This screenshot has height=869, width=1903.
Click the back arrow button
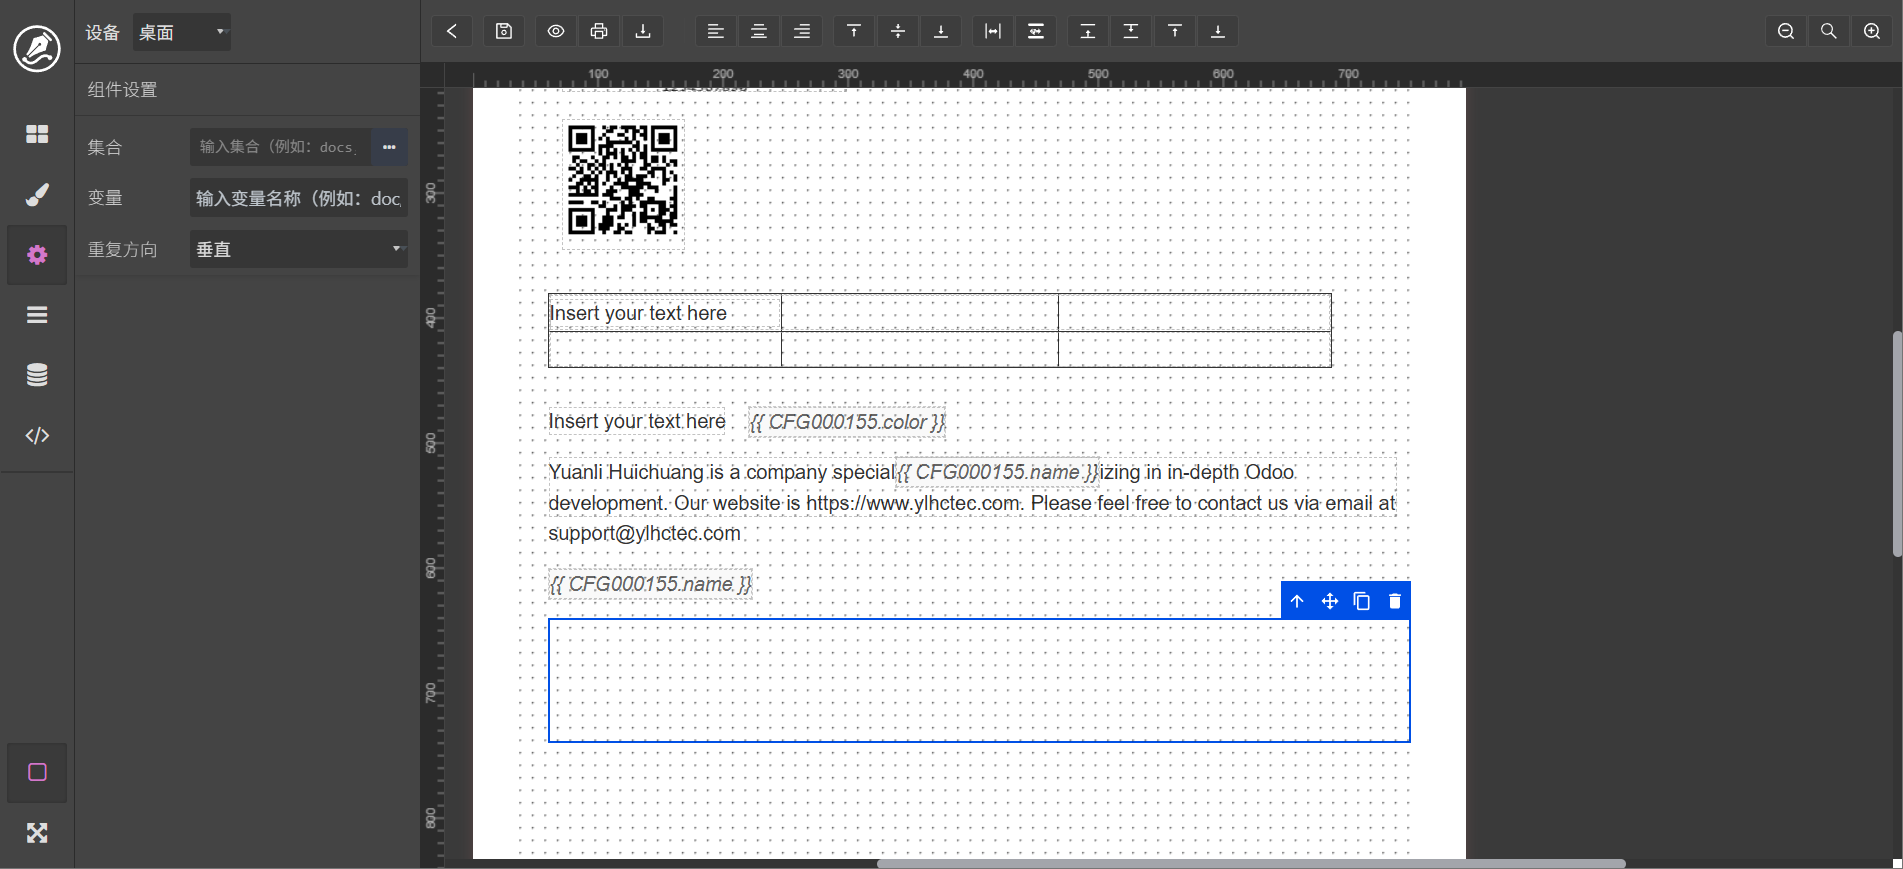point(452,31)
